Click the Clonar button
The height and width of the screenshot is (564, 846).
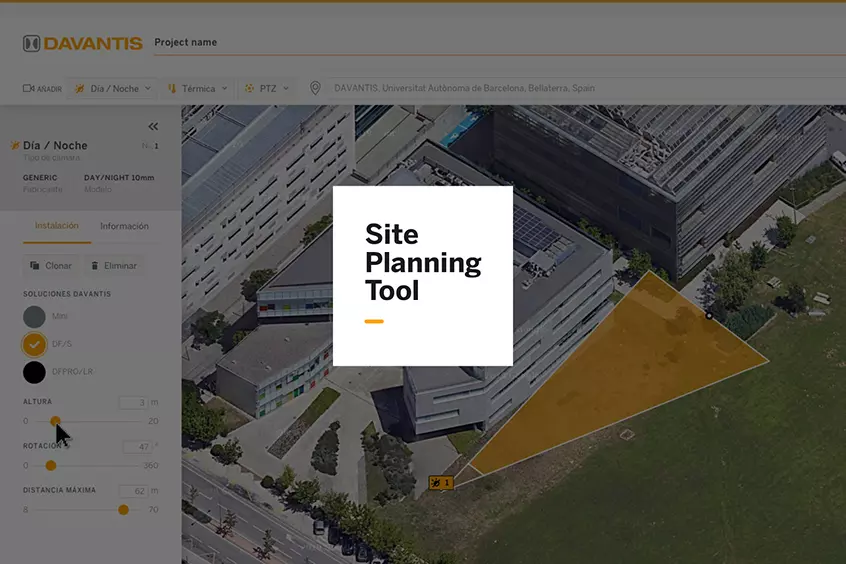tap(50, 266)
